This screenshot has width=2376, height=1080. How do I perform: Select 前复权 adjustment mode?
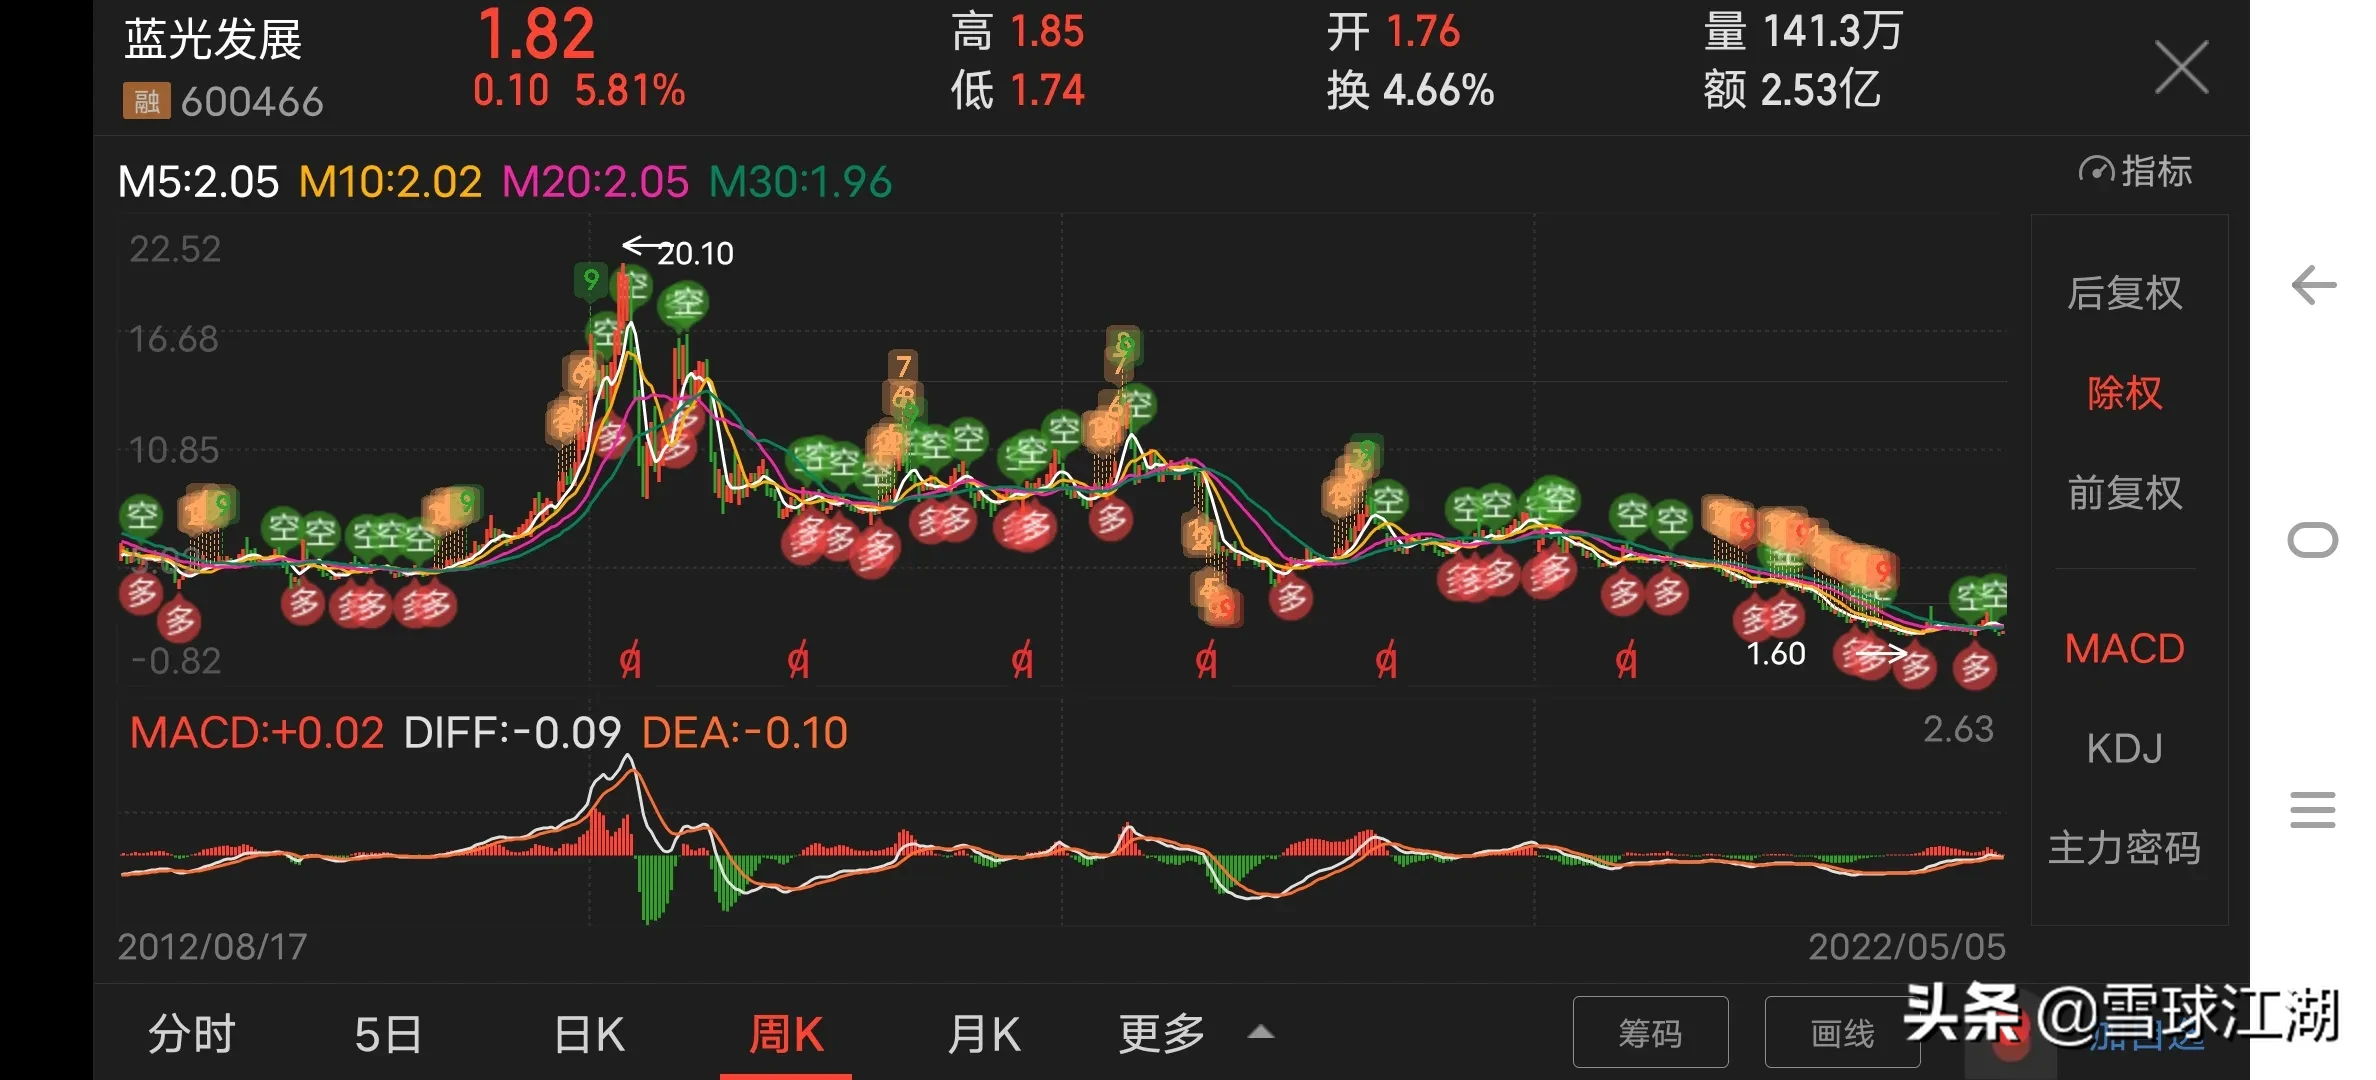tap(2124, 493)
